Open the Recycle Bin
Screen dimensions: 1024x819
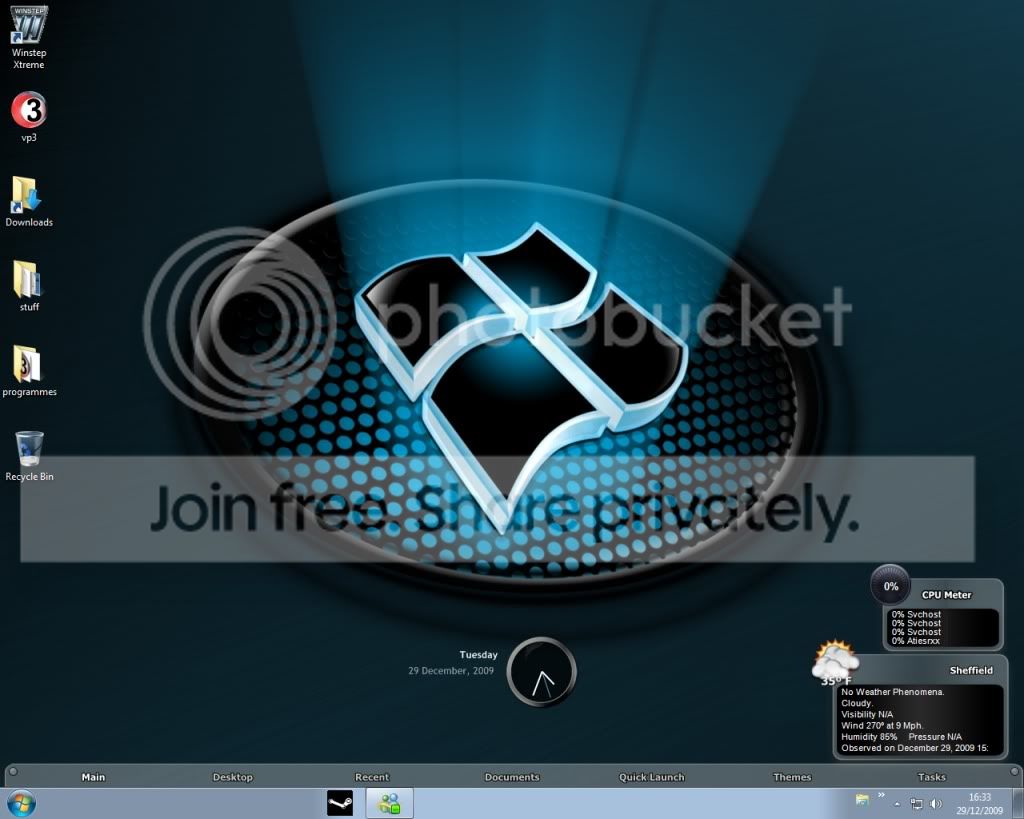29,456
